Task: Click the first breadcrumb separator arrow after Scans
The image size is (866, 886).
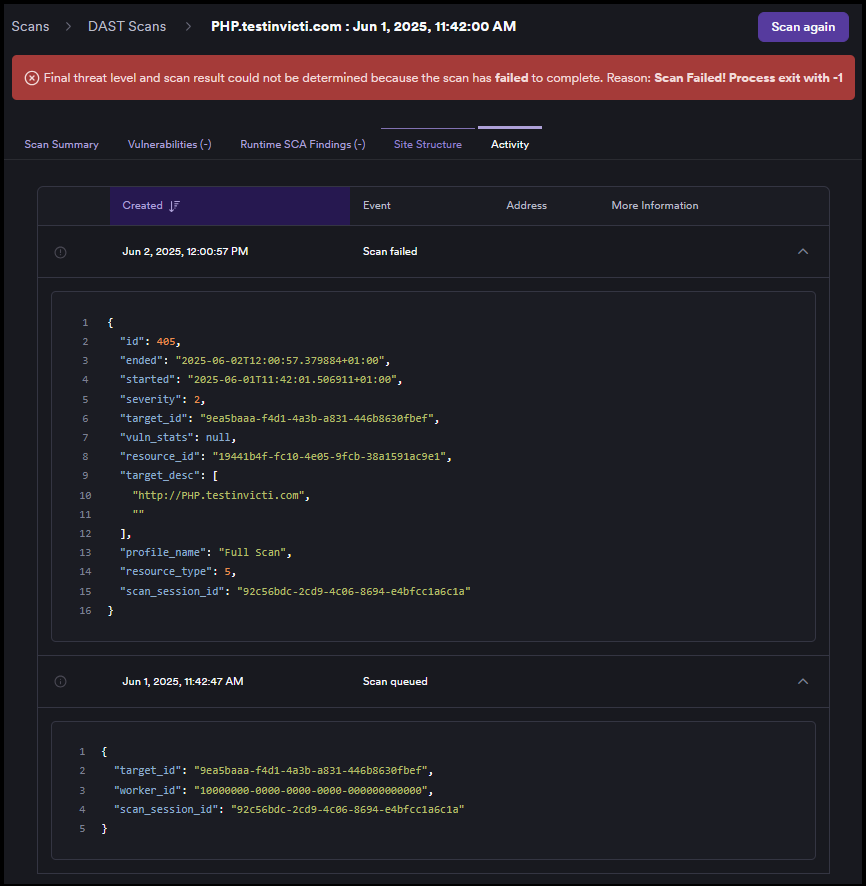Action: 68,27
